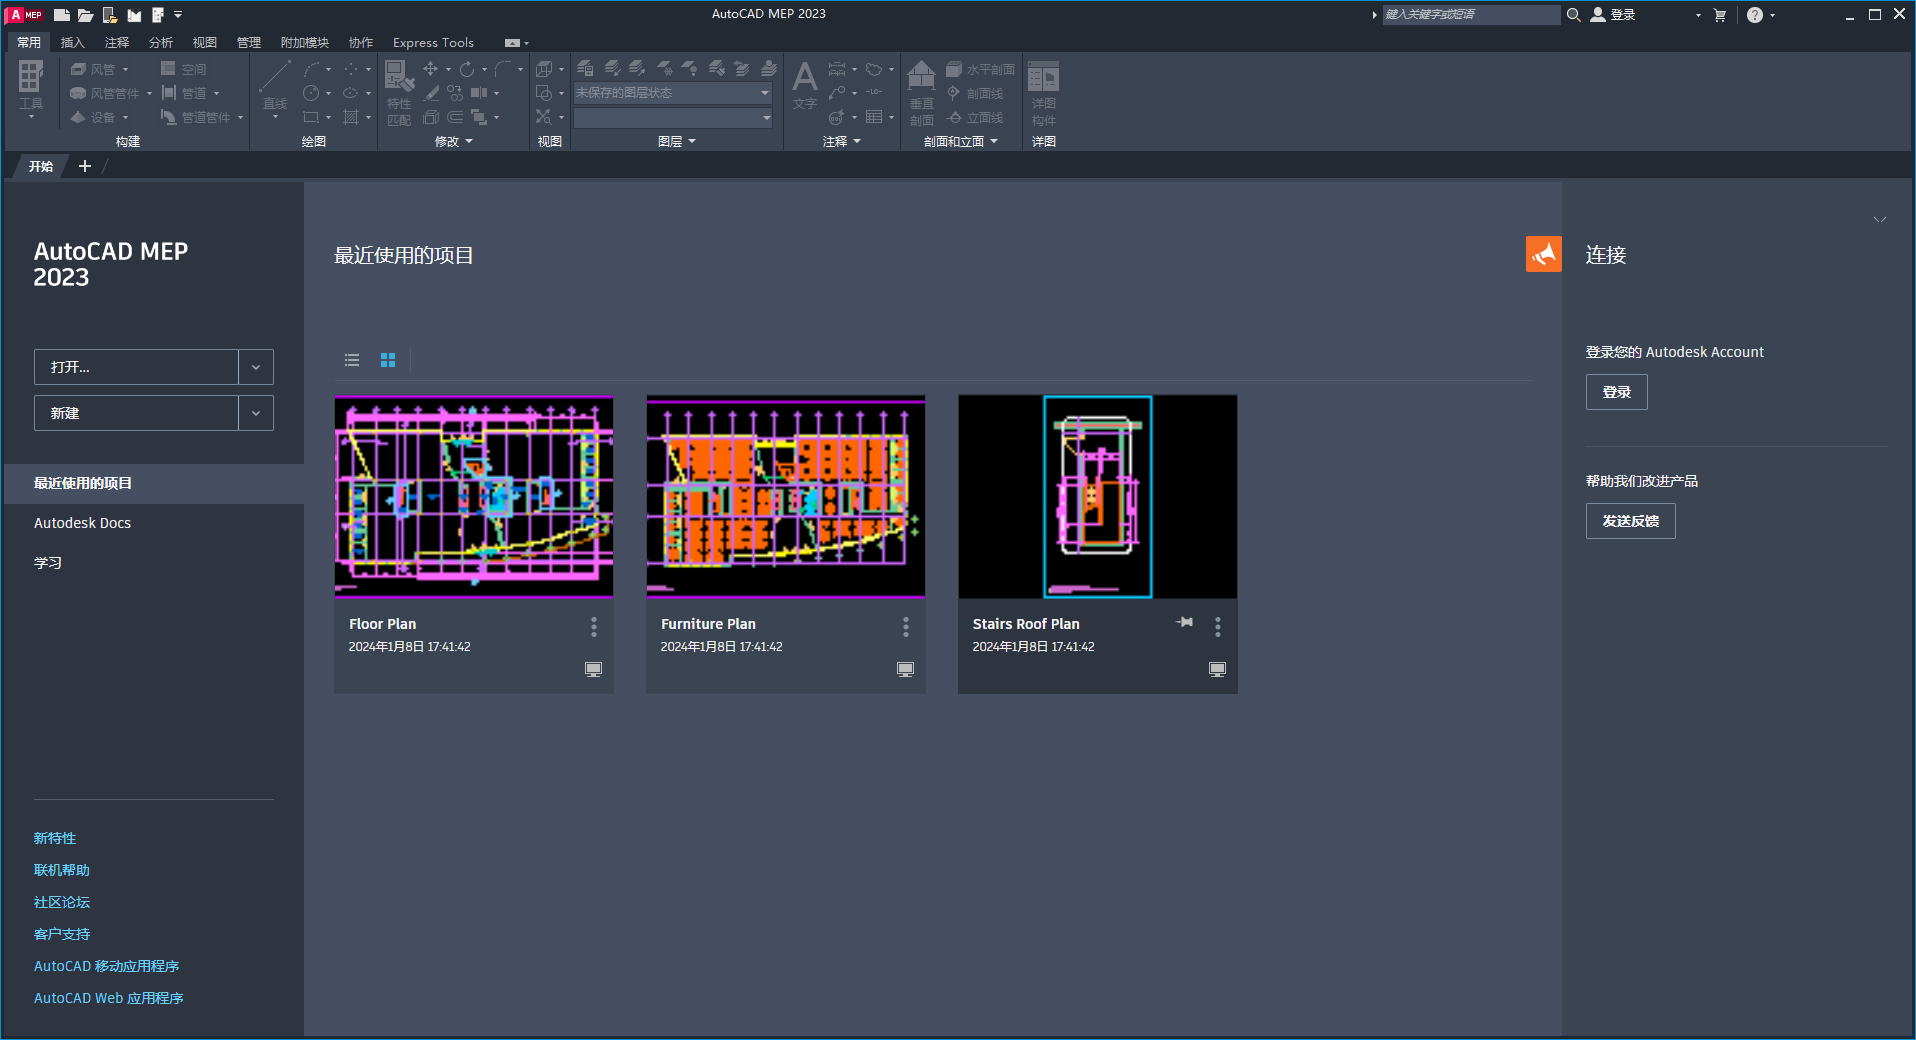Image resolution: width=1916 pixels, height=1040 pixels.
Task: Click the 垂直剖面 vertical section tool
Action: (x=920, y=90)
